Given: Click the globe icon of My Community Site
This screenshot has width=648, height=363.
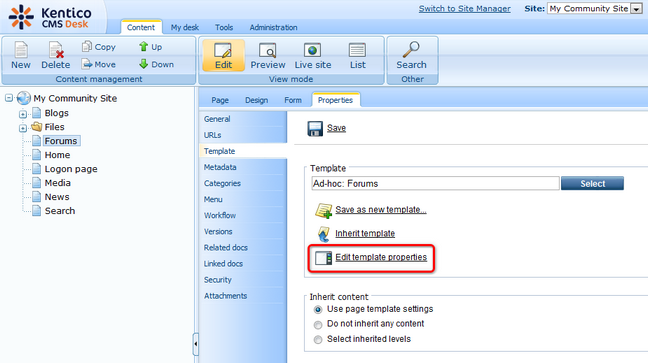Looking at the screenshot, I should [x=24, y=98].
